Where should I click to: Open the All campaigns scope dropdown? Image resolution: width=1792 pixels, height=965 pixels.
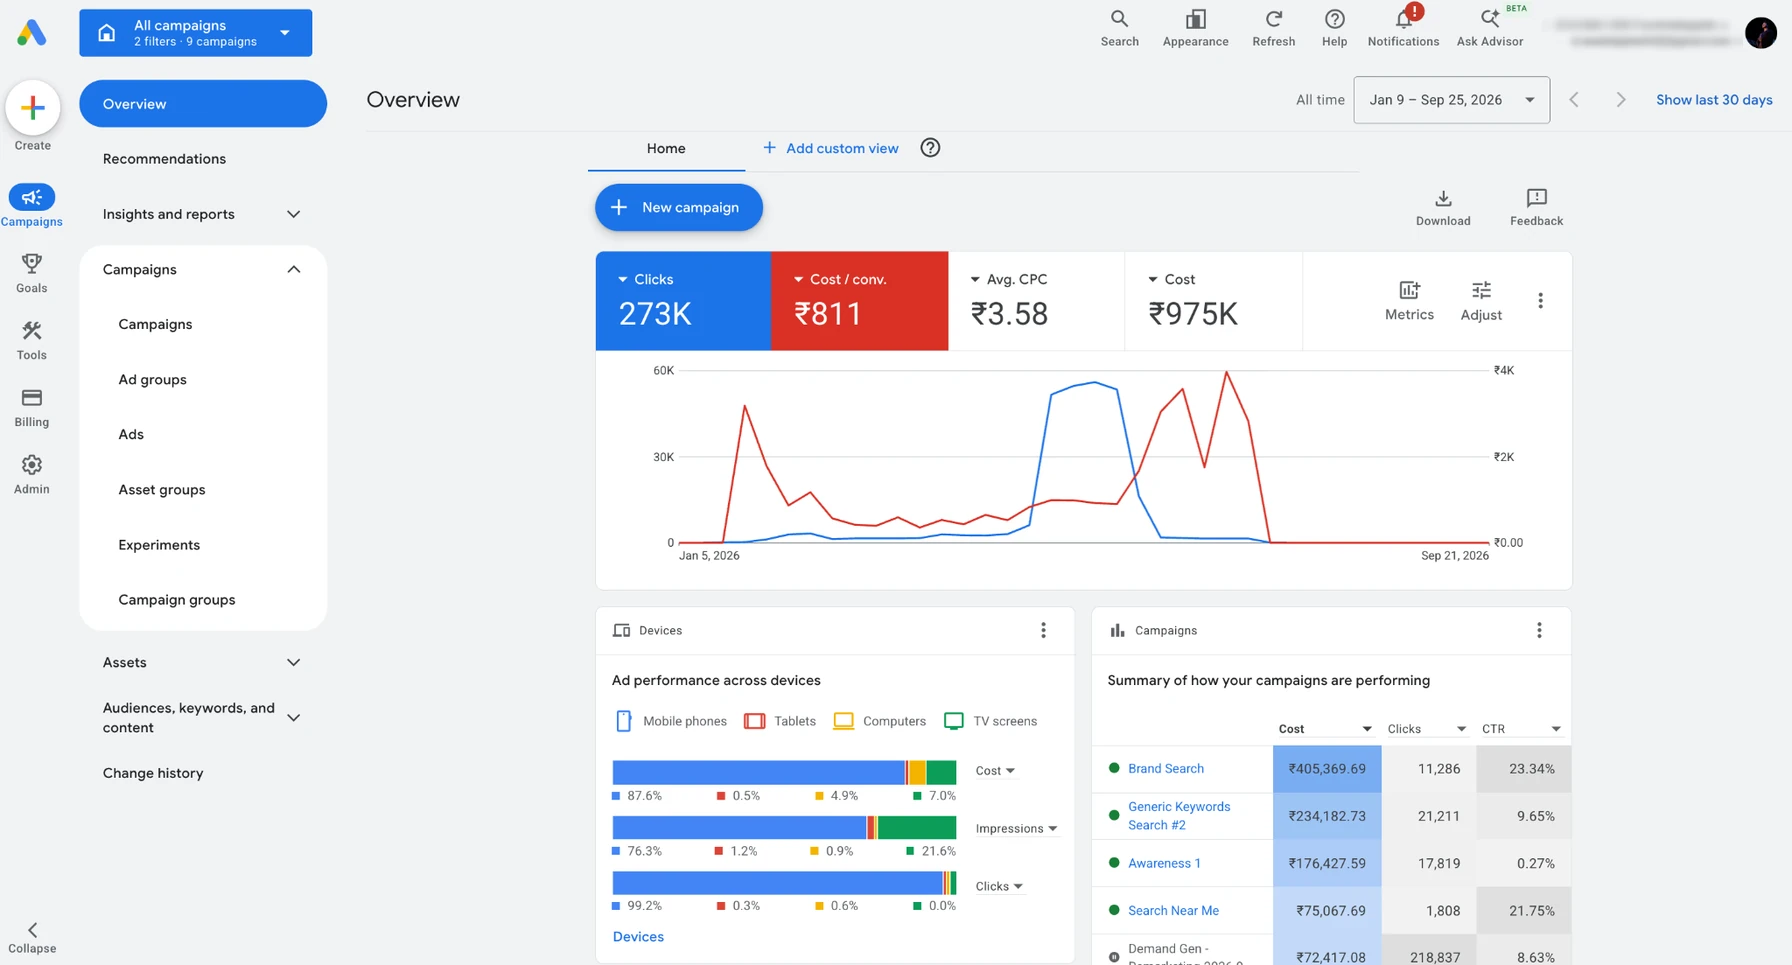pos(196,33)
